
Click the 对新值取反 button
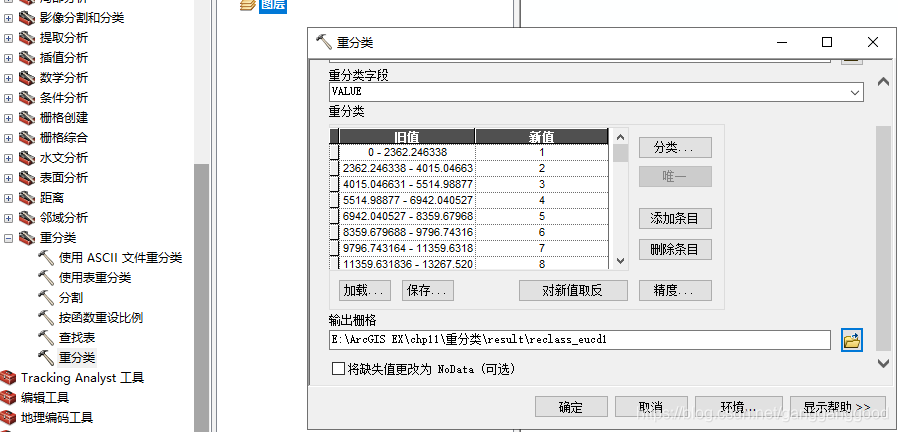573,290
